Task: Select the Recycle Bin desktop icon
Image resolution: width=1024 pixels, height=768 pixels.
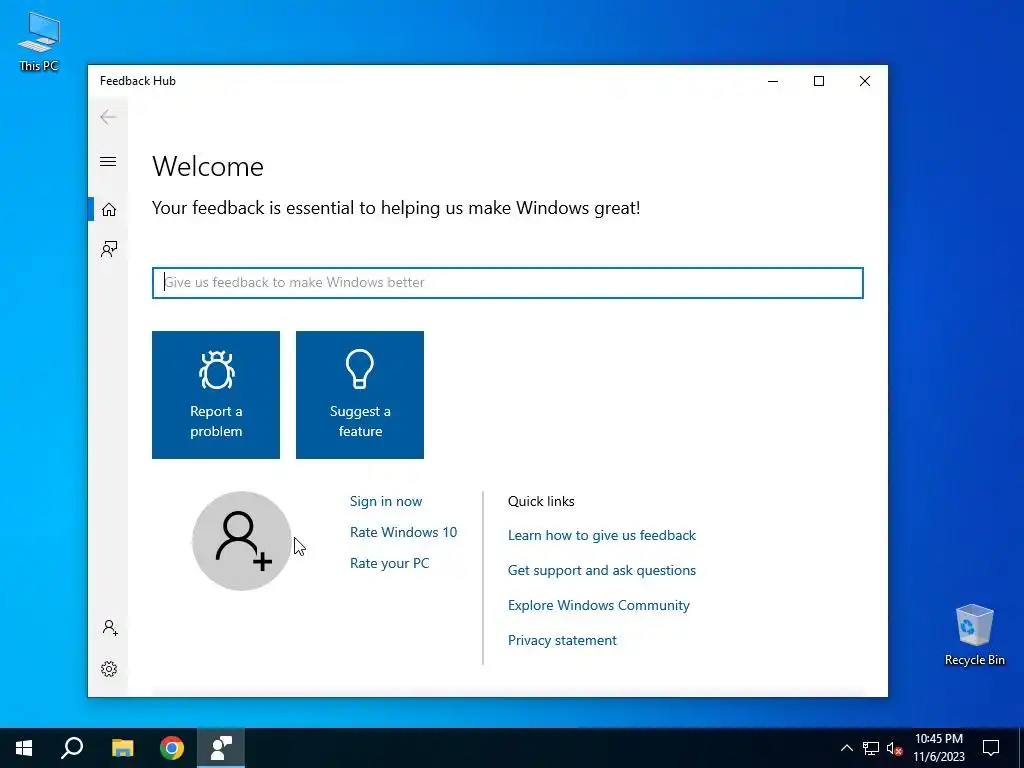Action: point(974,635)
